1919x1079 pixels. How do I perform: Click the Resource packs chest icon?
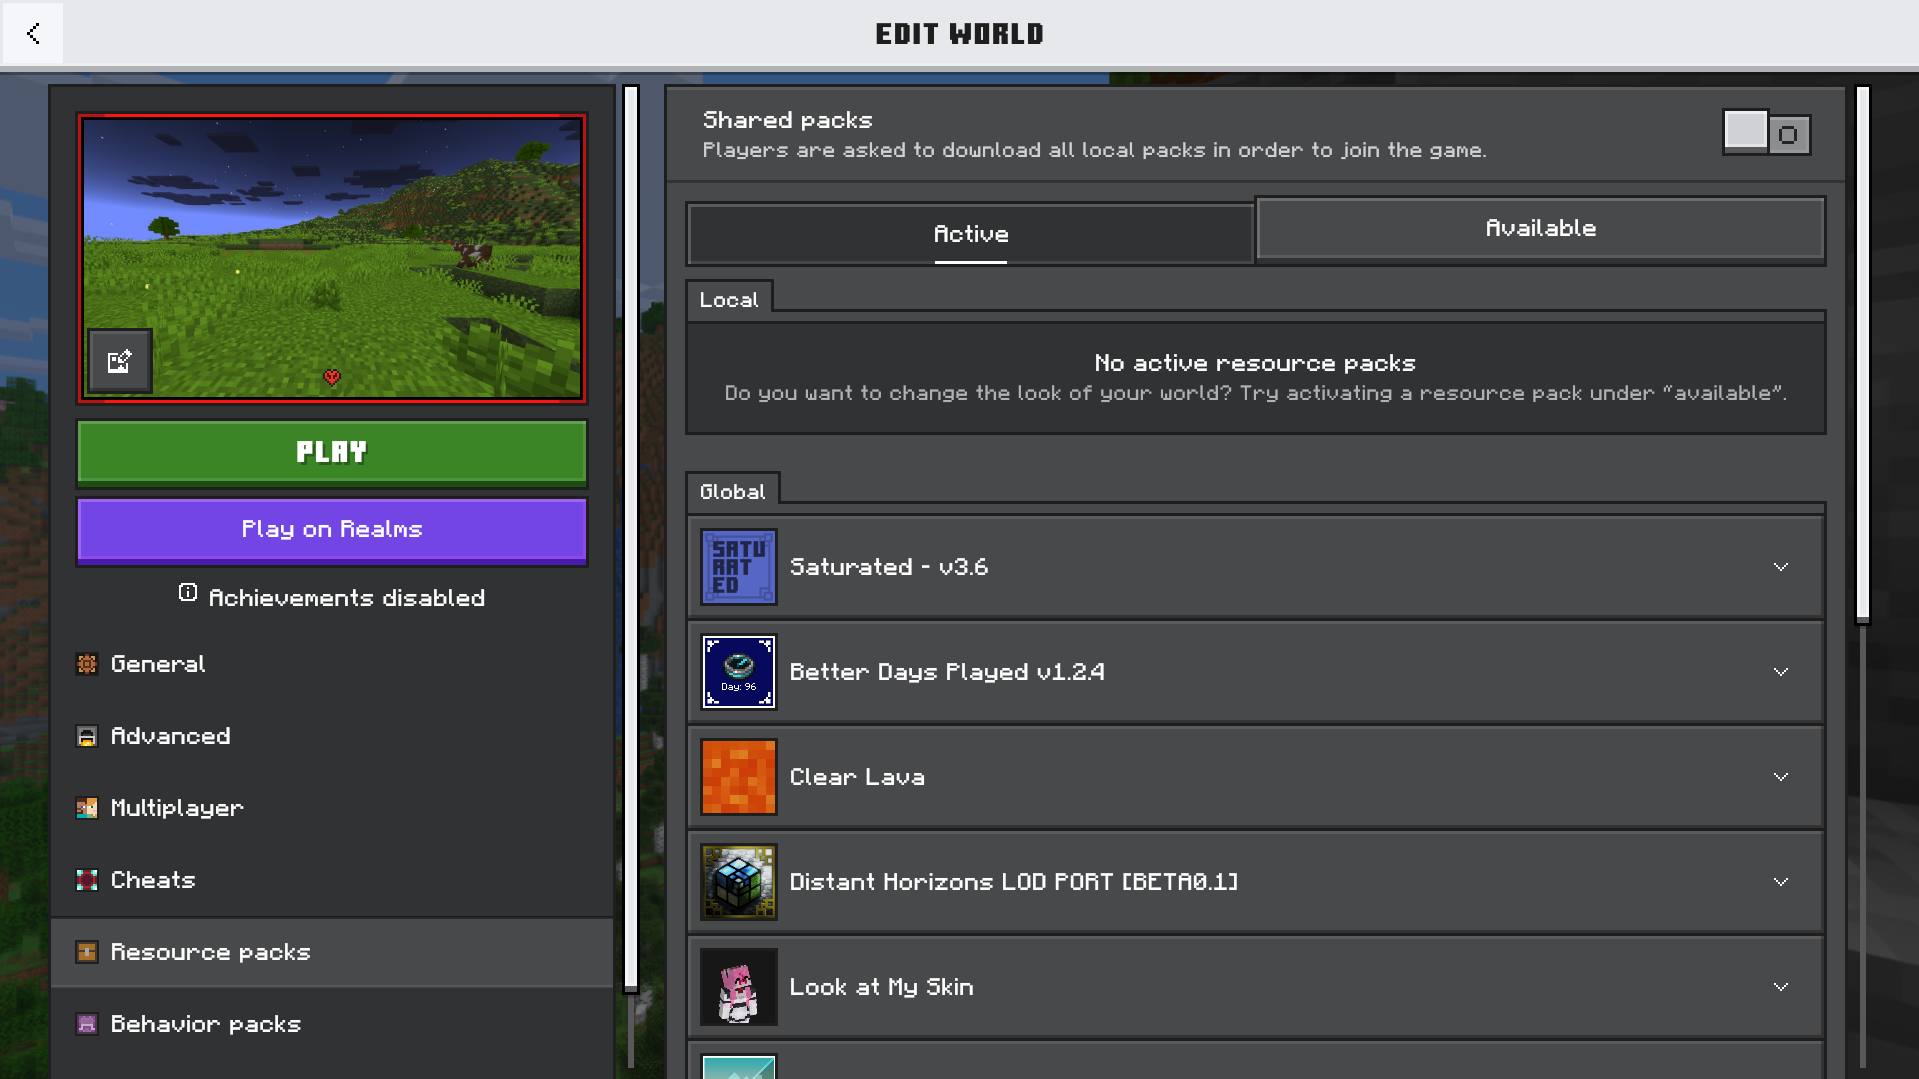pos(87,952)
